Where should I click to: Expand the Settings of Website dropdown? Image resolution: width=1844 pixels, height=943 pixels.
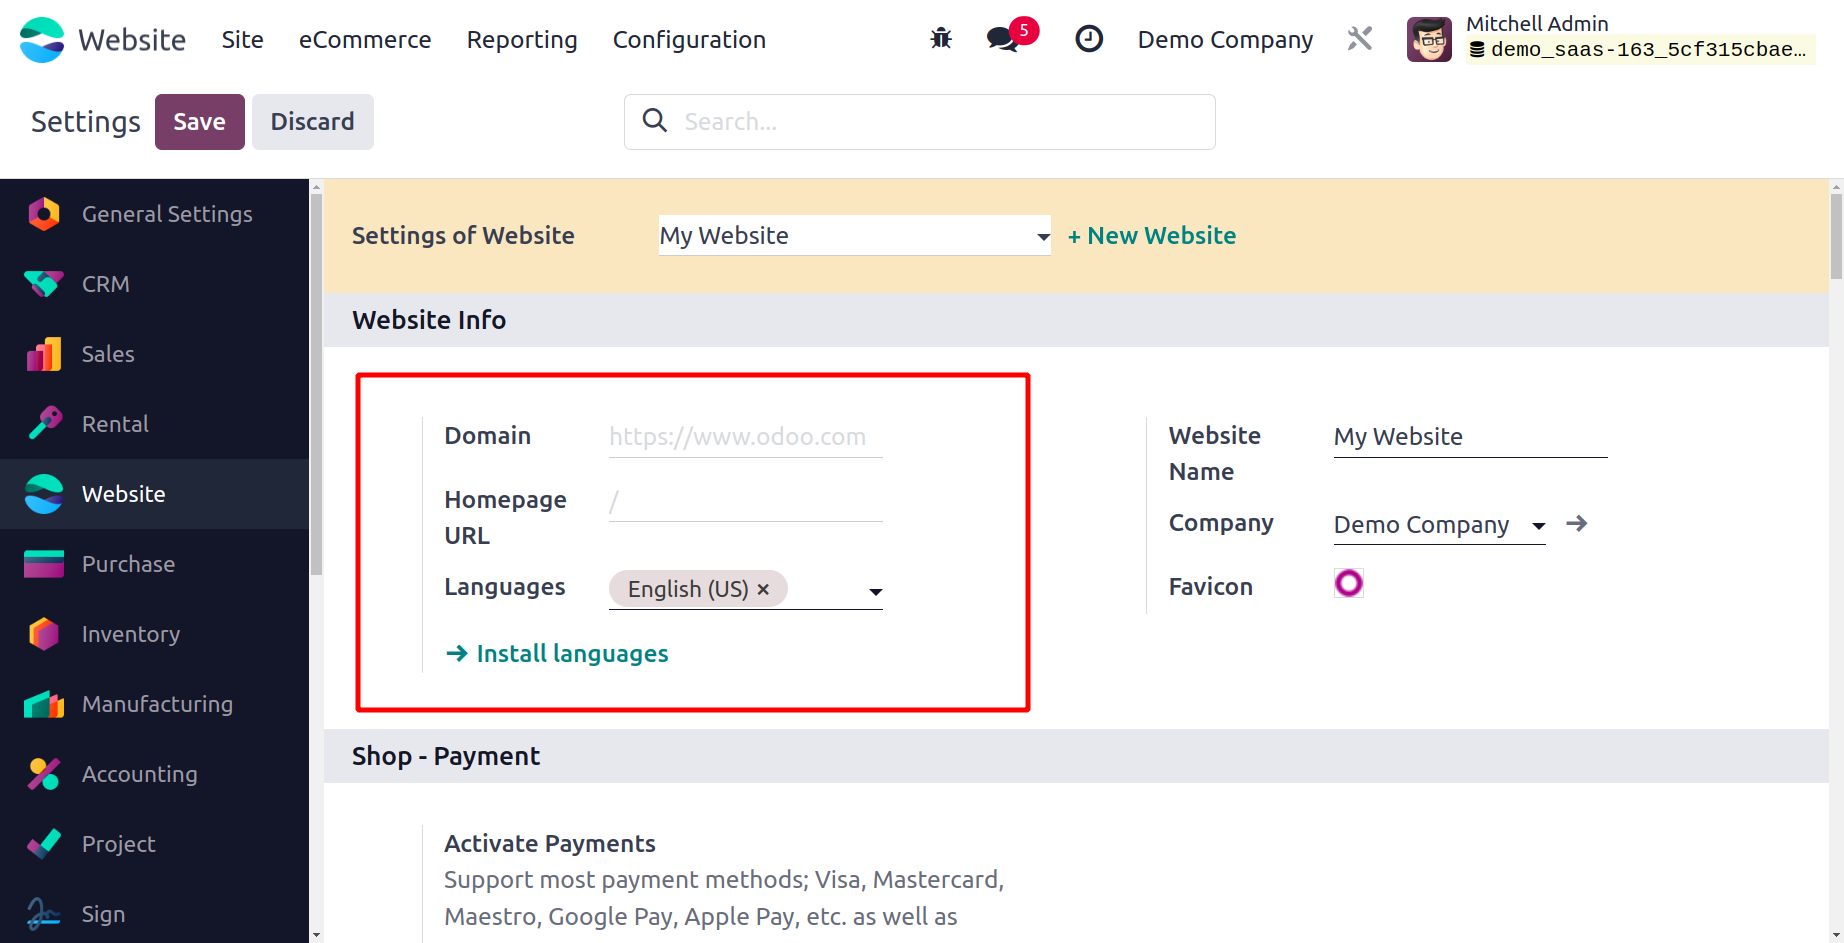855,236
